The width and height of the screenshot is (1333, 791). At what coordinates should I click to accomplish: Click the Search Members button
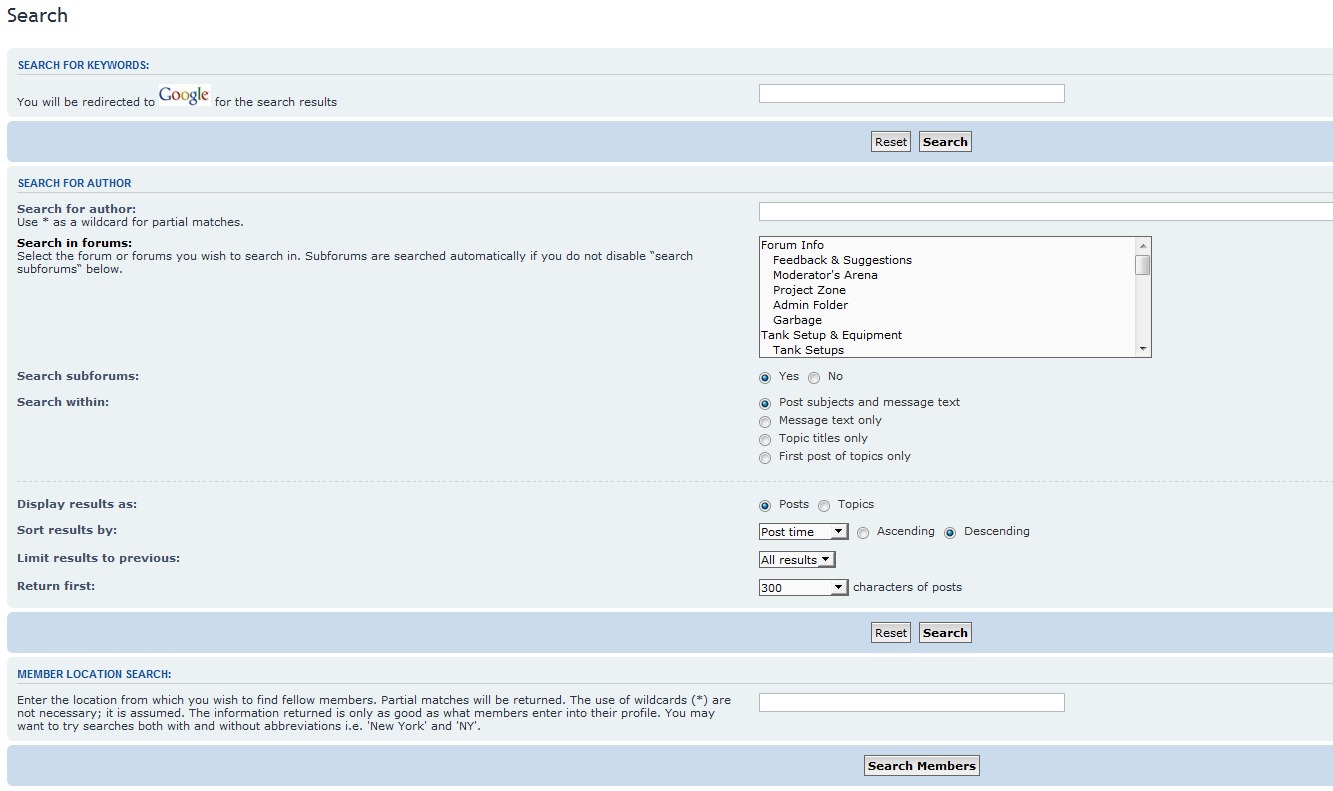tap(922, 766)
